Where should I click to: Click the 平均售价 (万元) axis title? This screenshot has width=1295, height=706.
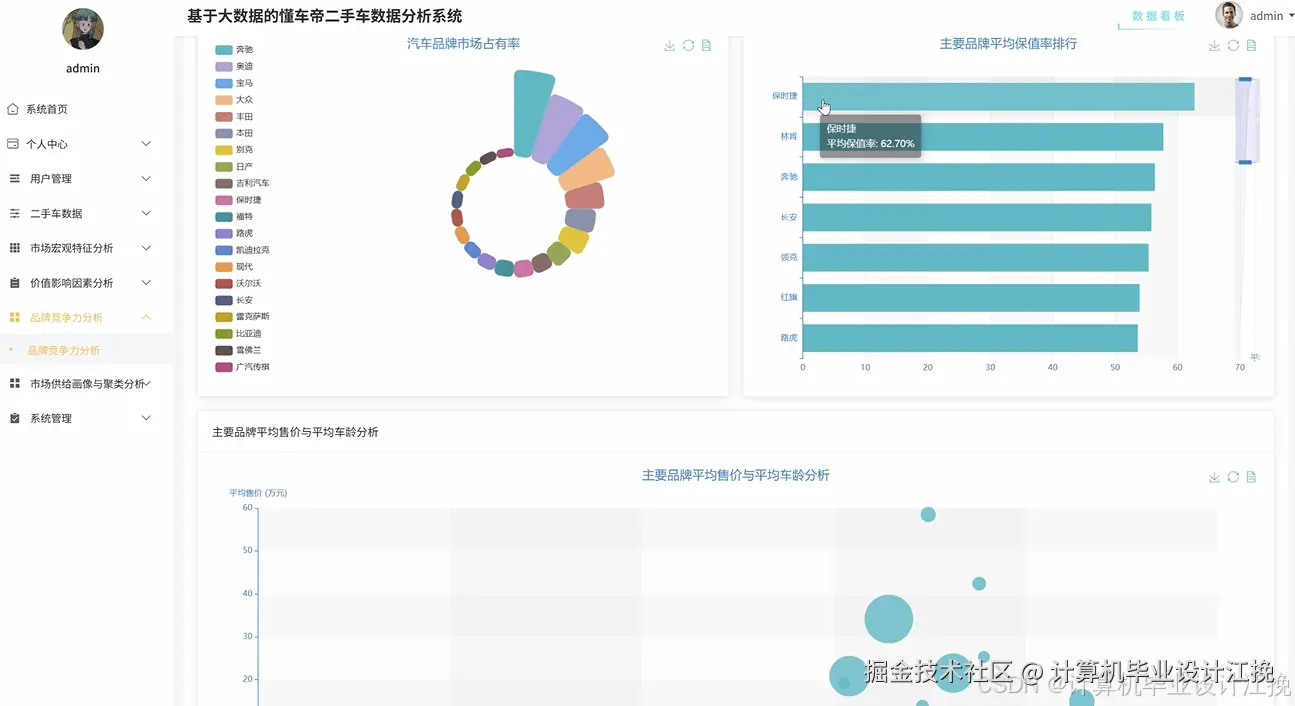point(258,493)
